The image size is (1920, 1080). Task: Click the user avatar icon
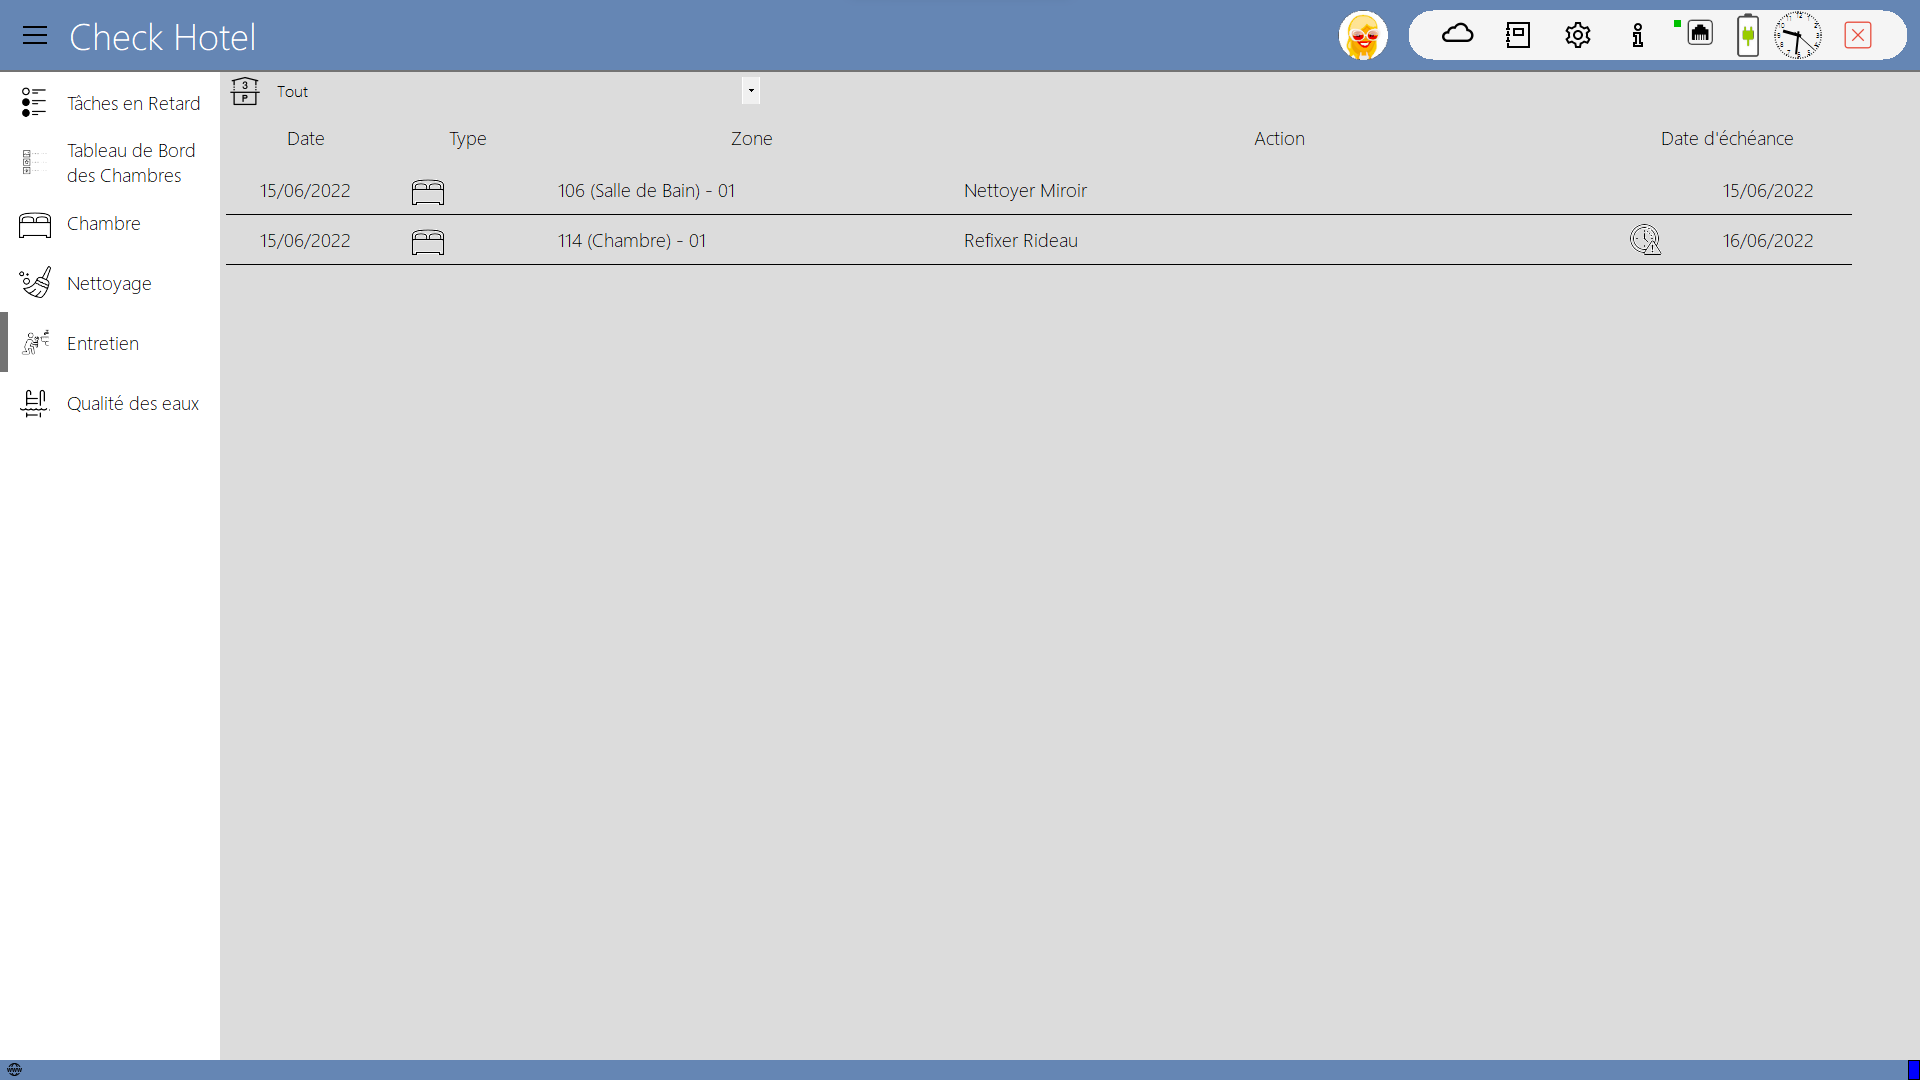click(1363, 36)
